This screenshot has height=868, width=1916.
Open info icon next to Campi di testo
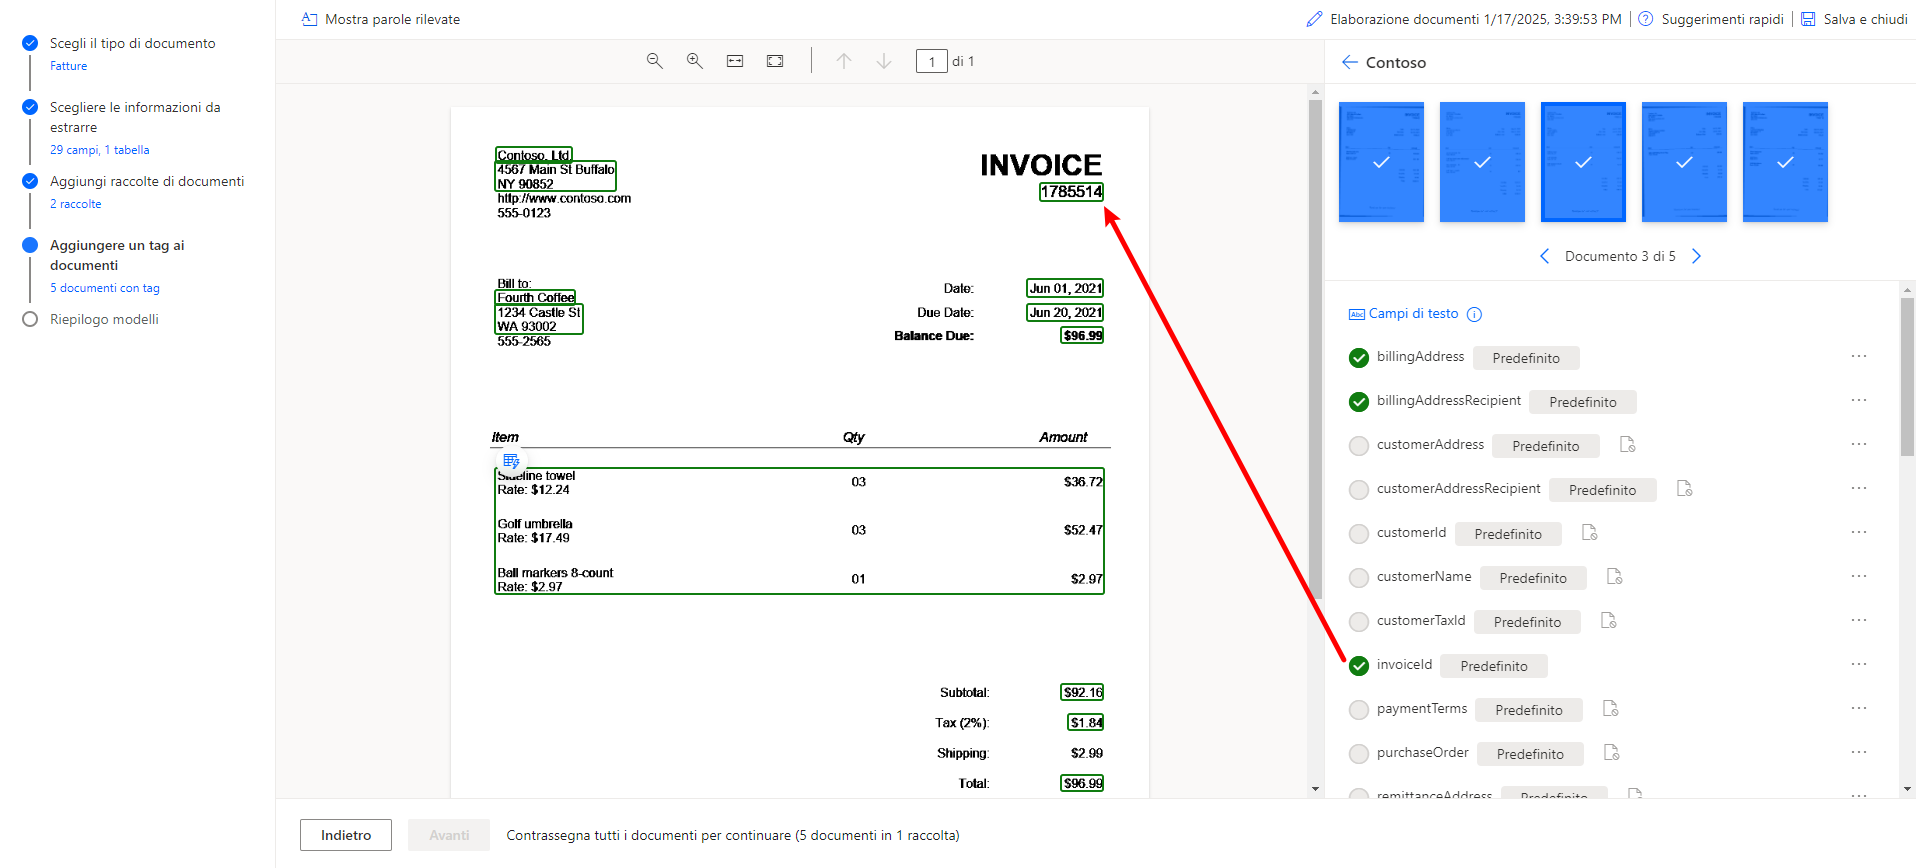point(1474,314)
